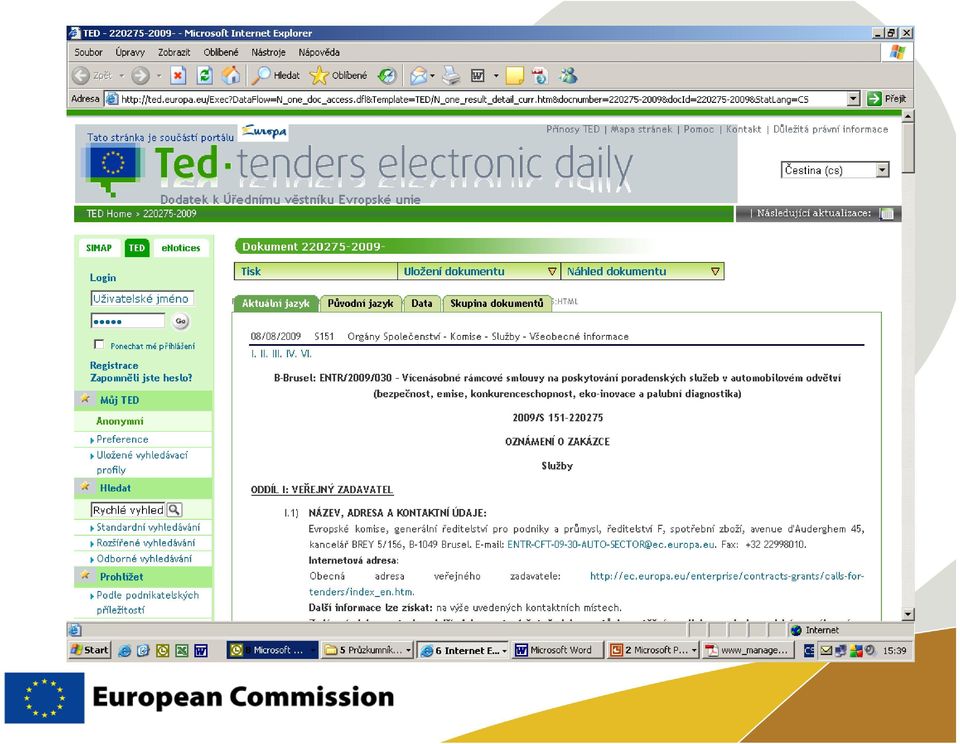Click the Mail envelope icon
The width and height of the screenshot is (960, 744).
click(418, 76)
